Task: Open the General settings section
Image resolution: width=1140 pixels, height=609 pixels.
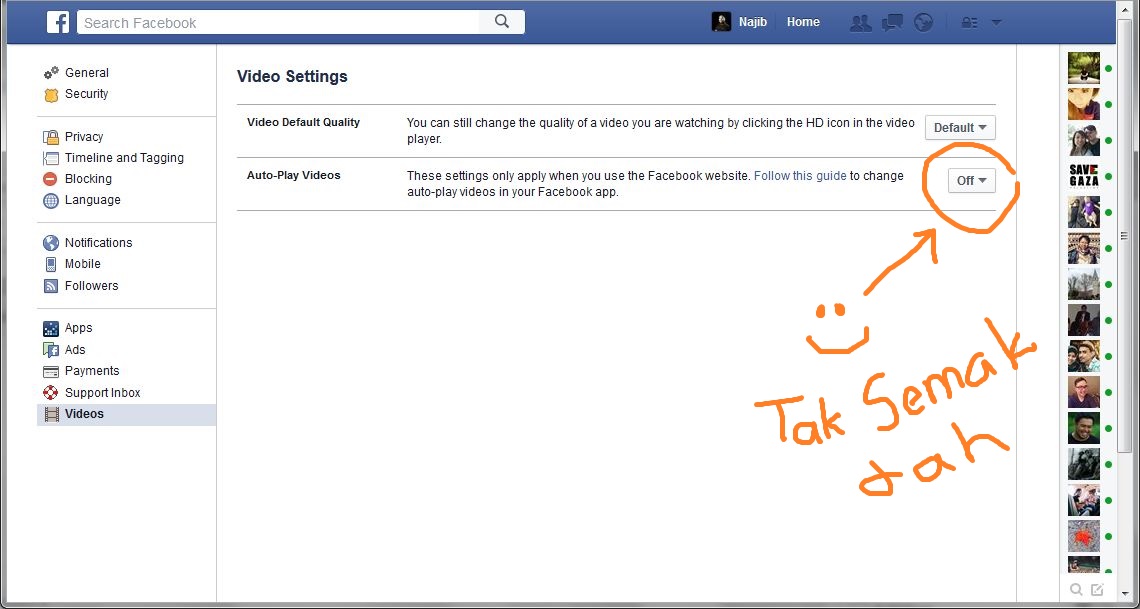Action: click(x=86, y=73)
